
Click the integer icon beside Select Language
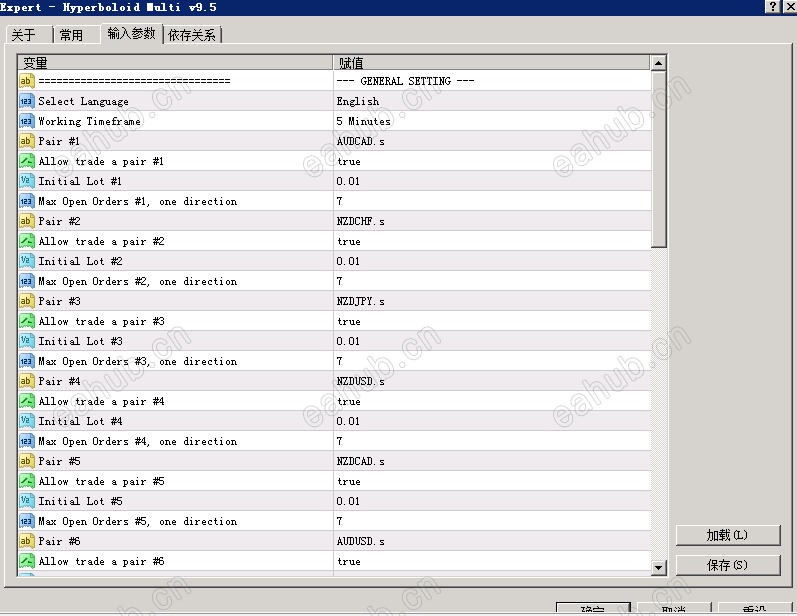[26, 101]
